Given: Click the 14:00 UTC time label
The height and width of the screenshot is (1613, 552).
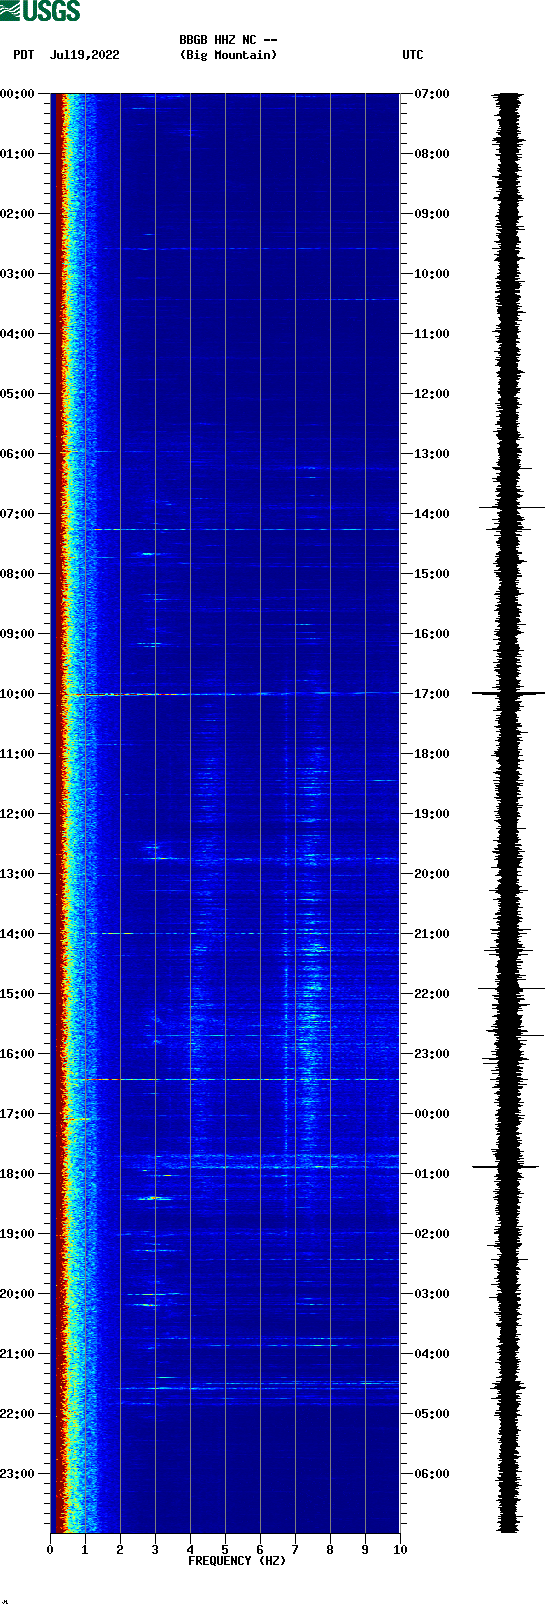Looking at the screenshot, I should tap(432, 514).
